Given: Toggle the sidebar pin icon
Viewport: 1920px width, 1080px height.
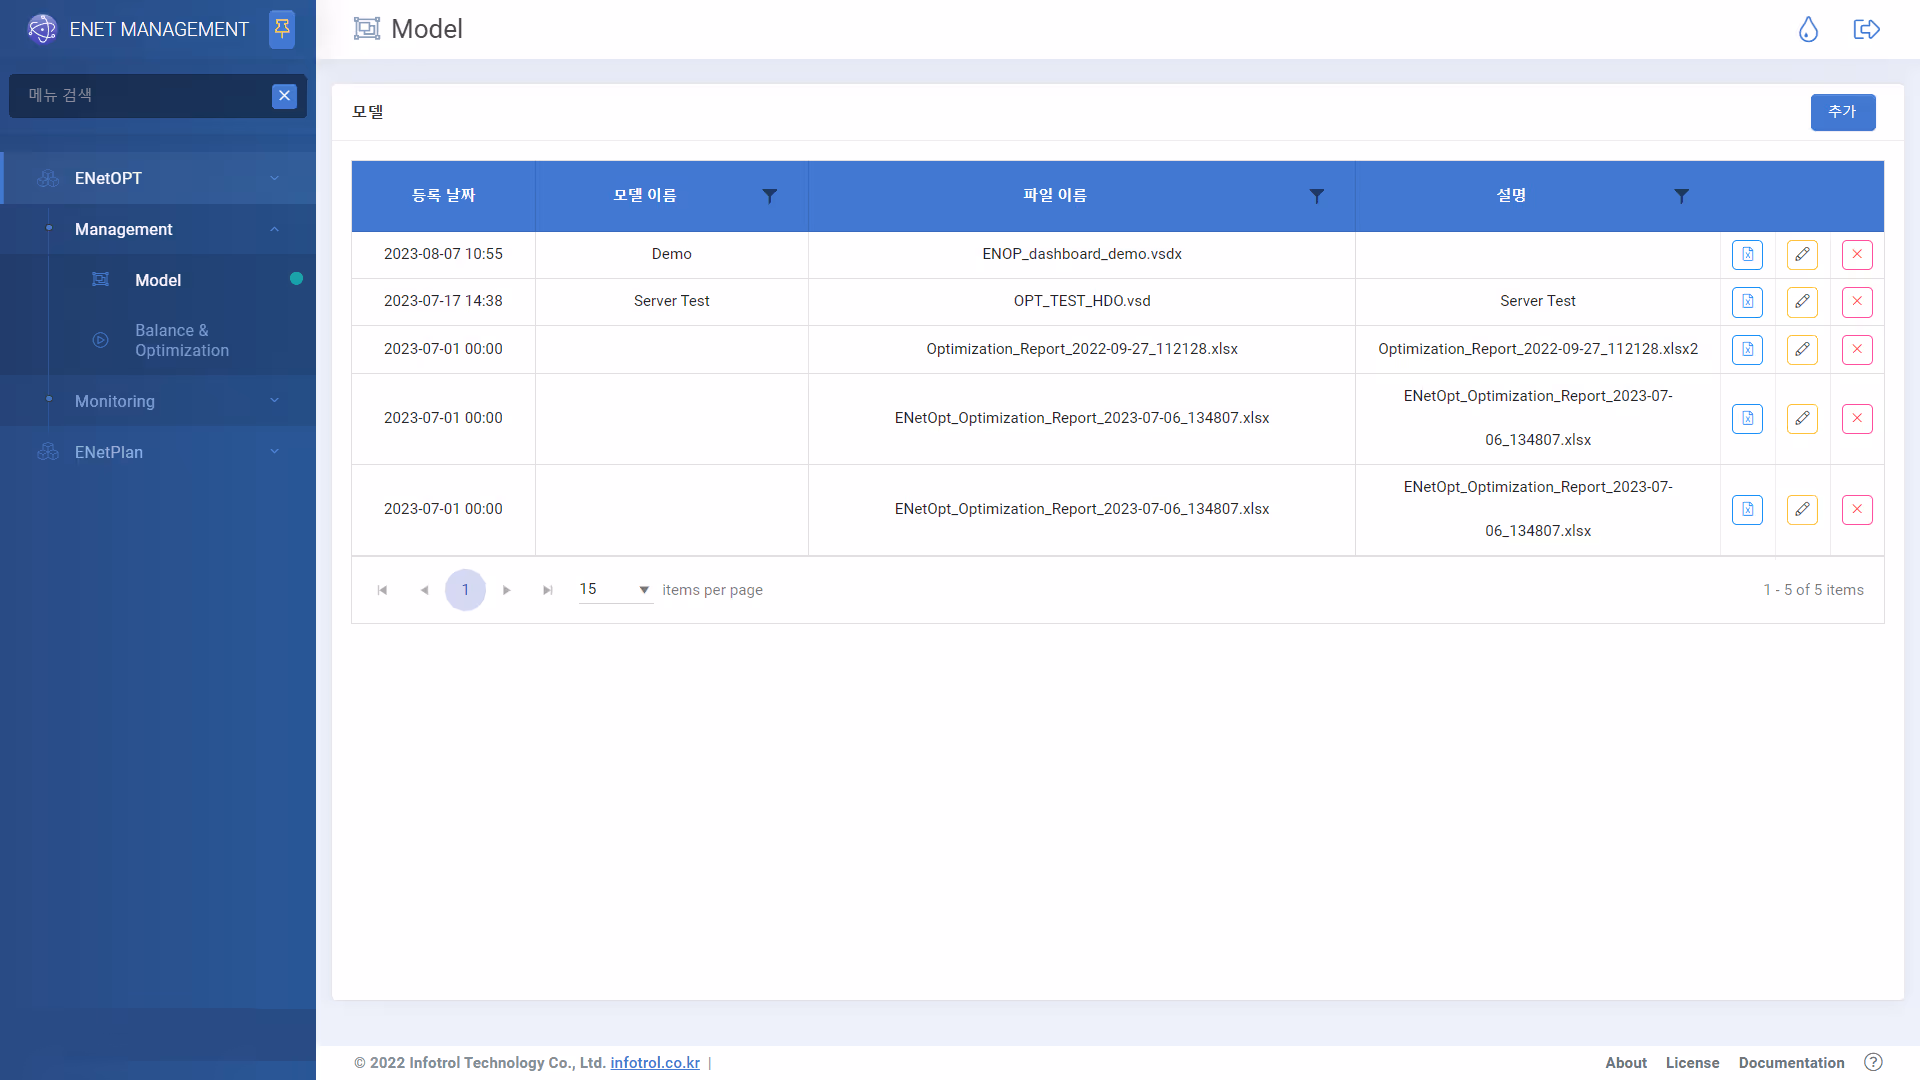Looking at the screenshot, I should 282,29.
